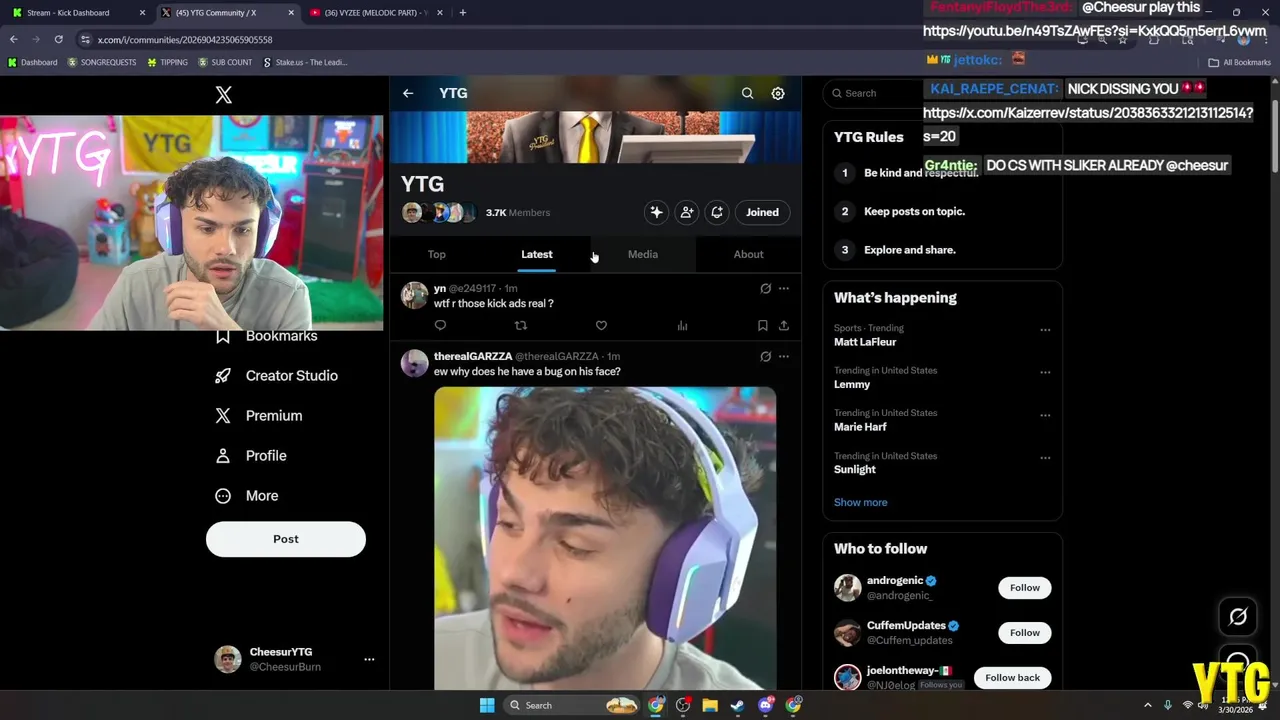Open Profile in sidebar
The image size is (1280, 720).
click(x=251, y=456)
